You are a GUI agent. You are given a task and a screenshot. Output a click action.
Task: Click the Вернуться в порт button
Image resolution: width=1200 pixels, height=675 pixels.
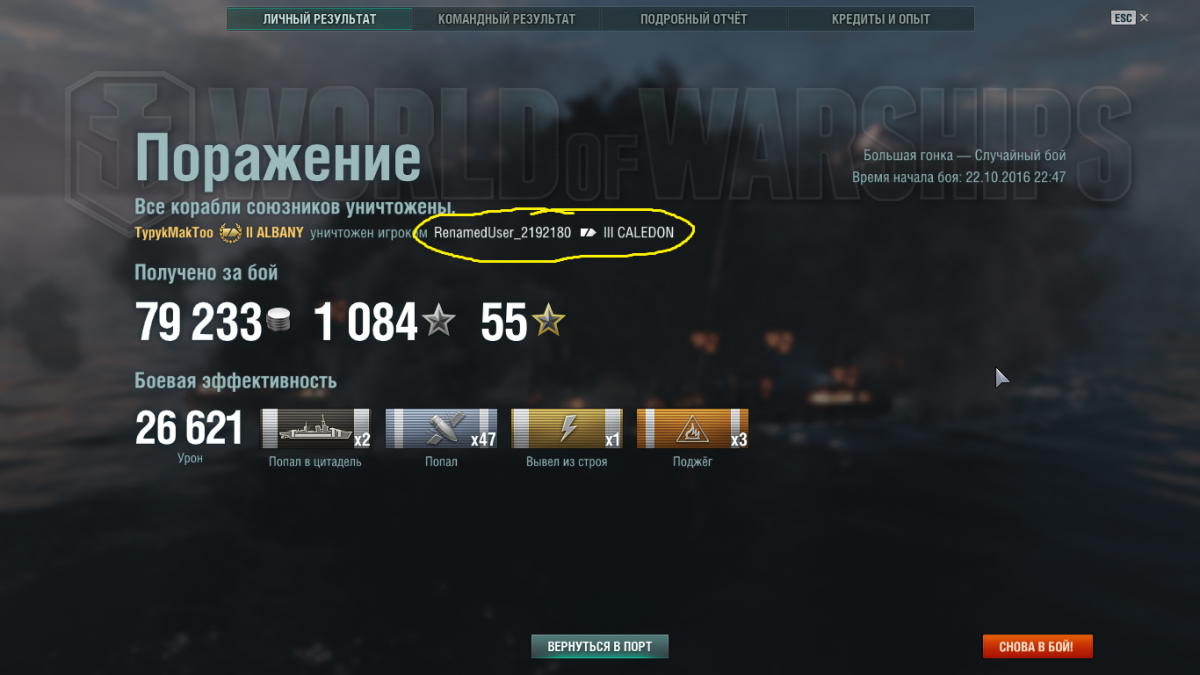pyautogui.click(x=599, y=646)
